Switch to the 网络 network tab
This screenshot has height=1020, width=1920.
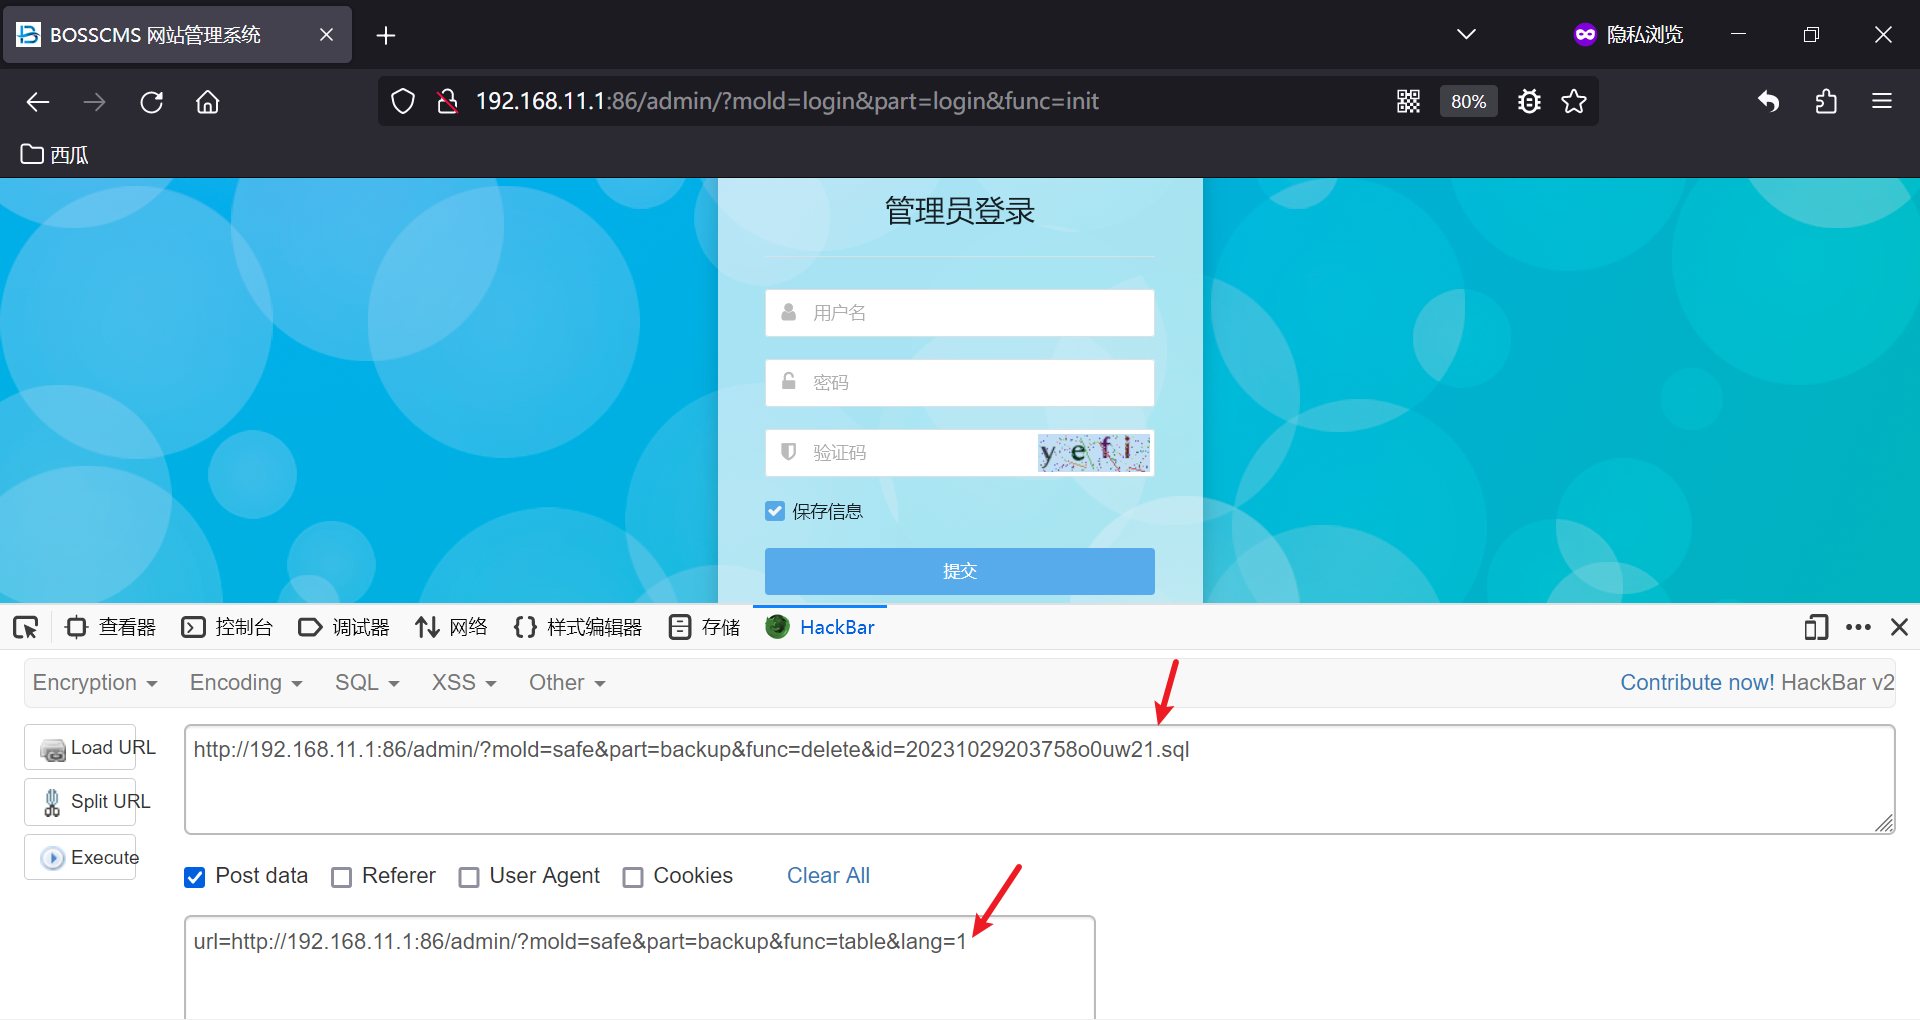[x=452, y=627]
